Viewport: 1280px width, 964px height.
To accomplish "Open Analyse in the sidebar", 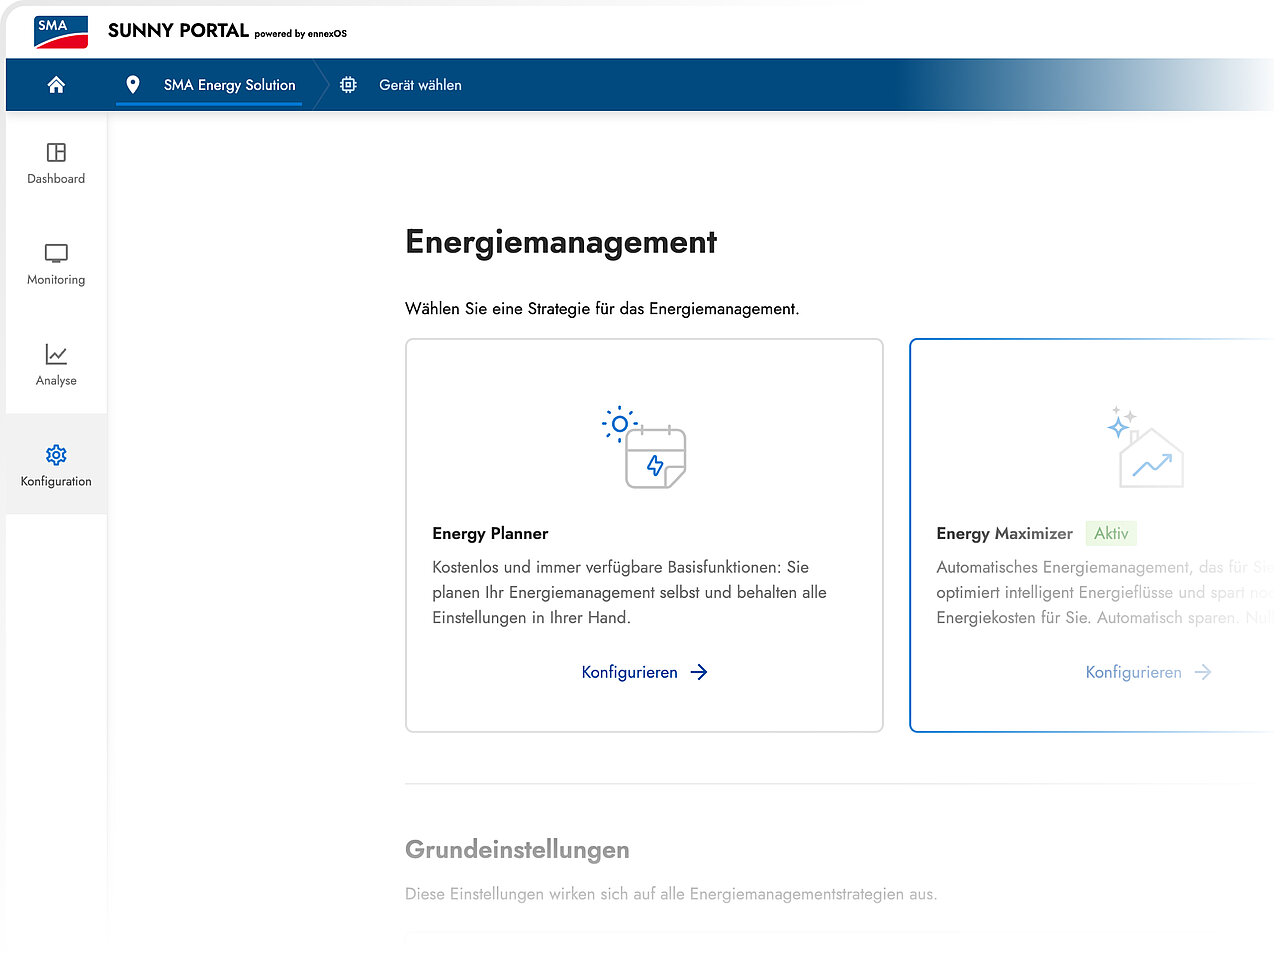I will click(56, 366).
